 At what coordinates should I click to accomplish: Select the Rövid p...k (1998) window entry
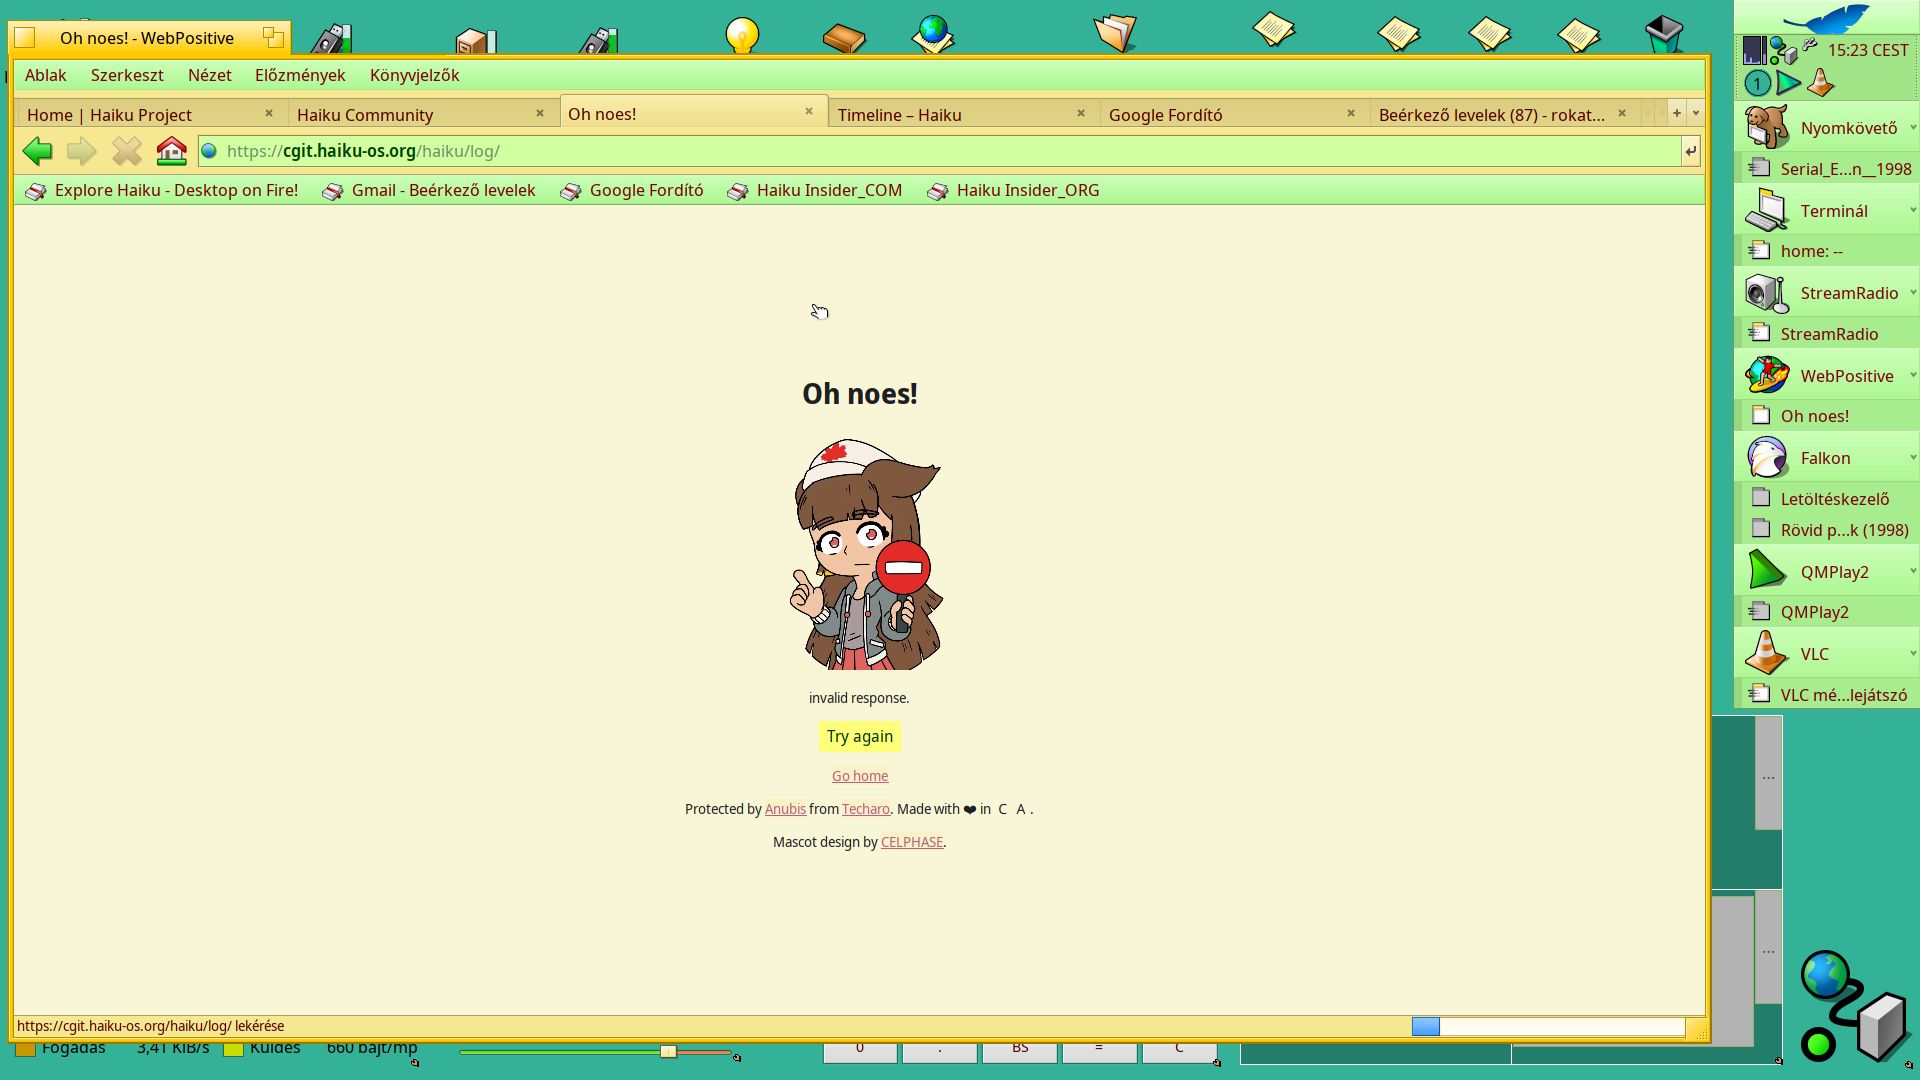1829,530
